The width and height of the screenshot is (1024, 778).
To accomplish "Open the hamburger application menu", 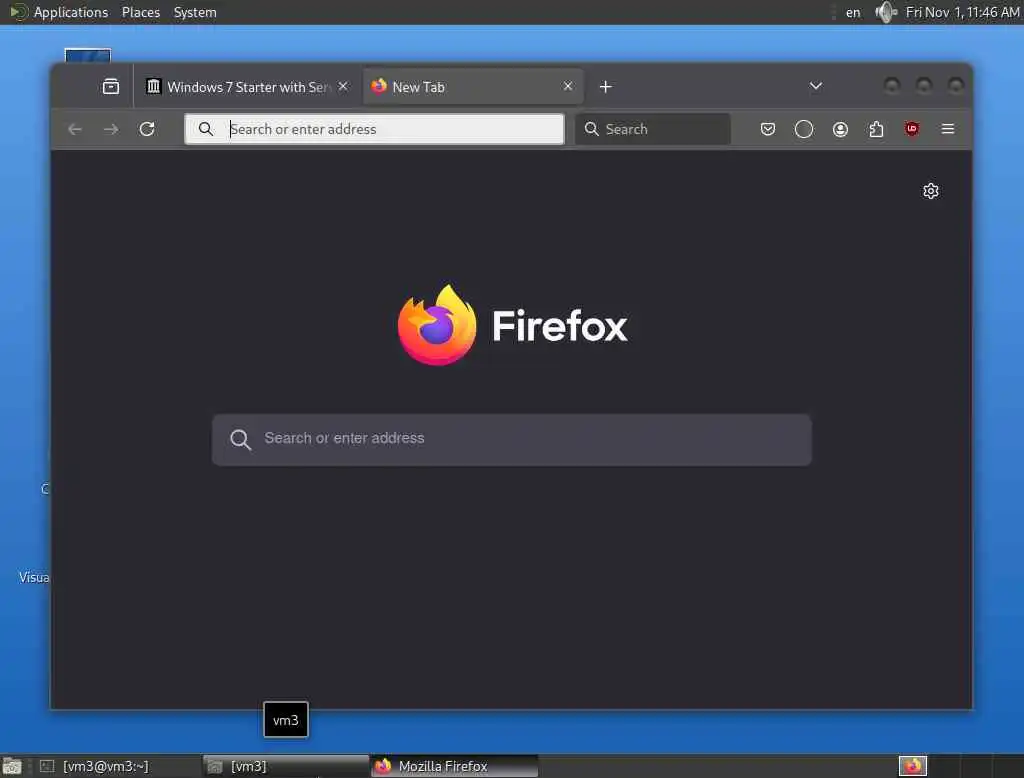I will click(x=948, y=129).
